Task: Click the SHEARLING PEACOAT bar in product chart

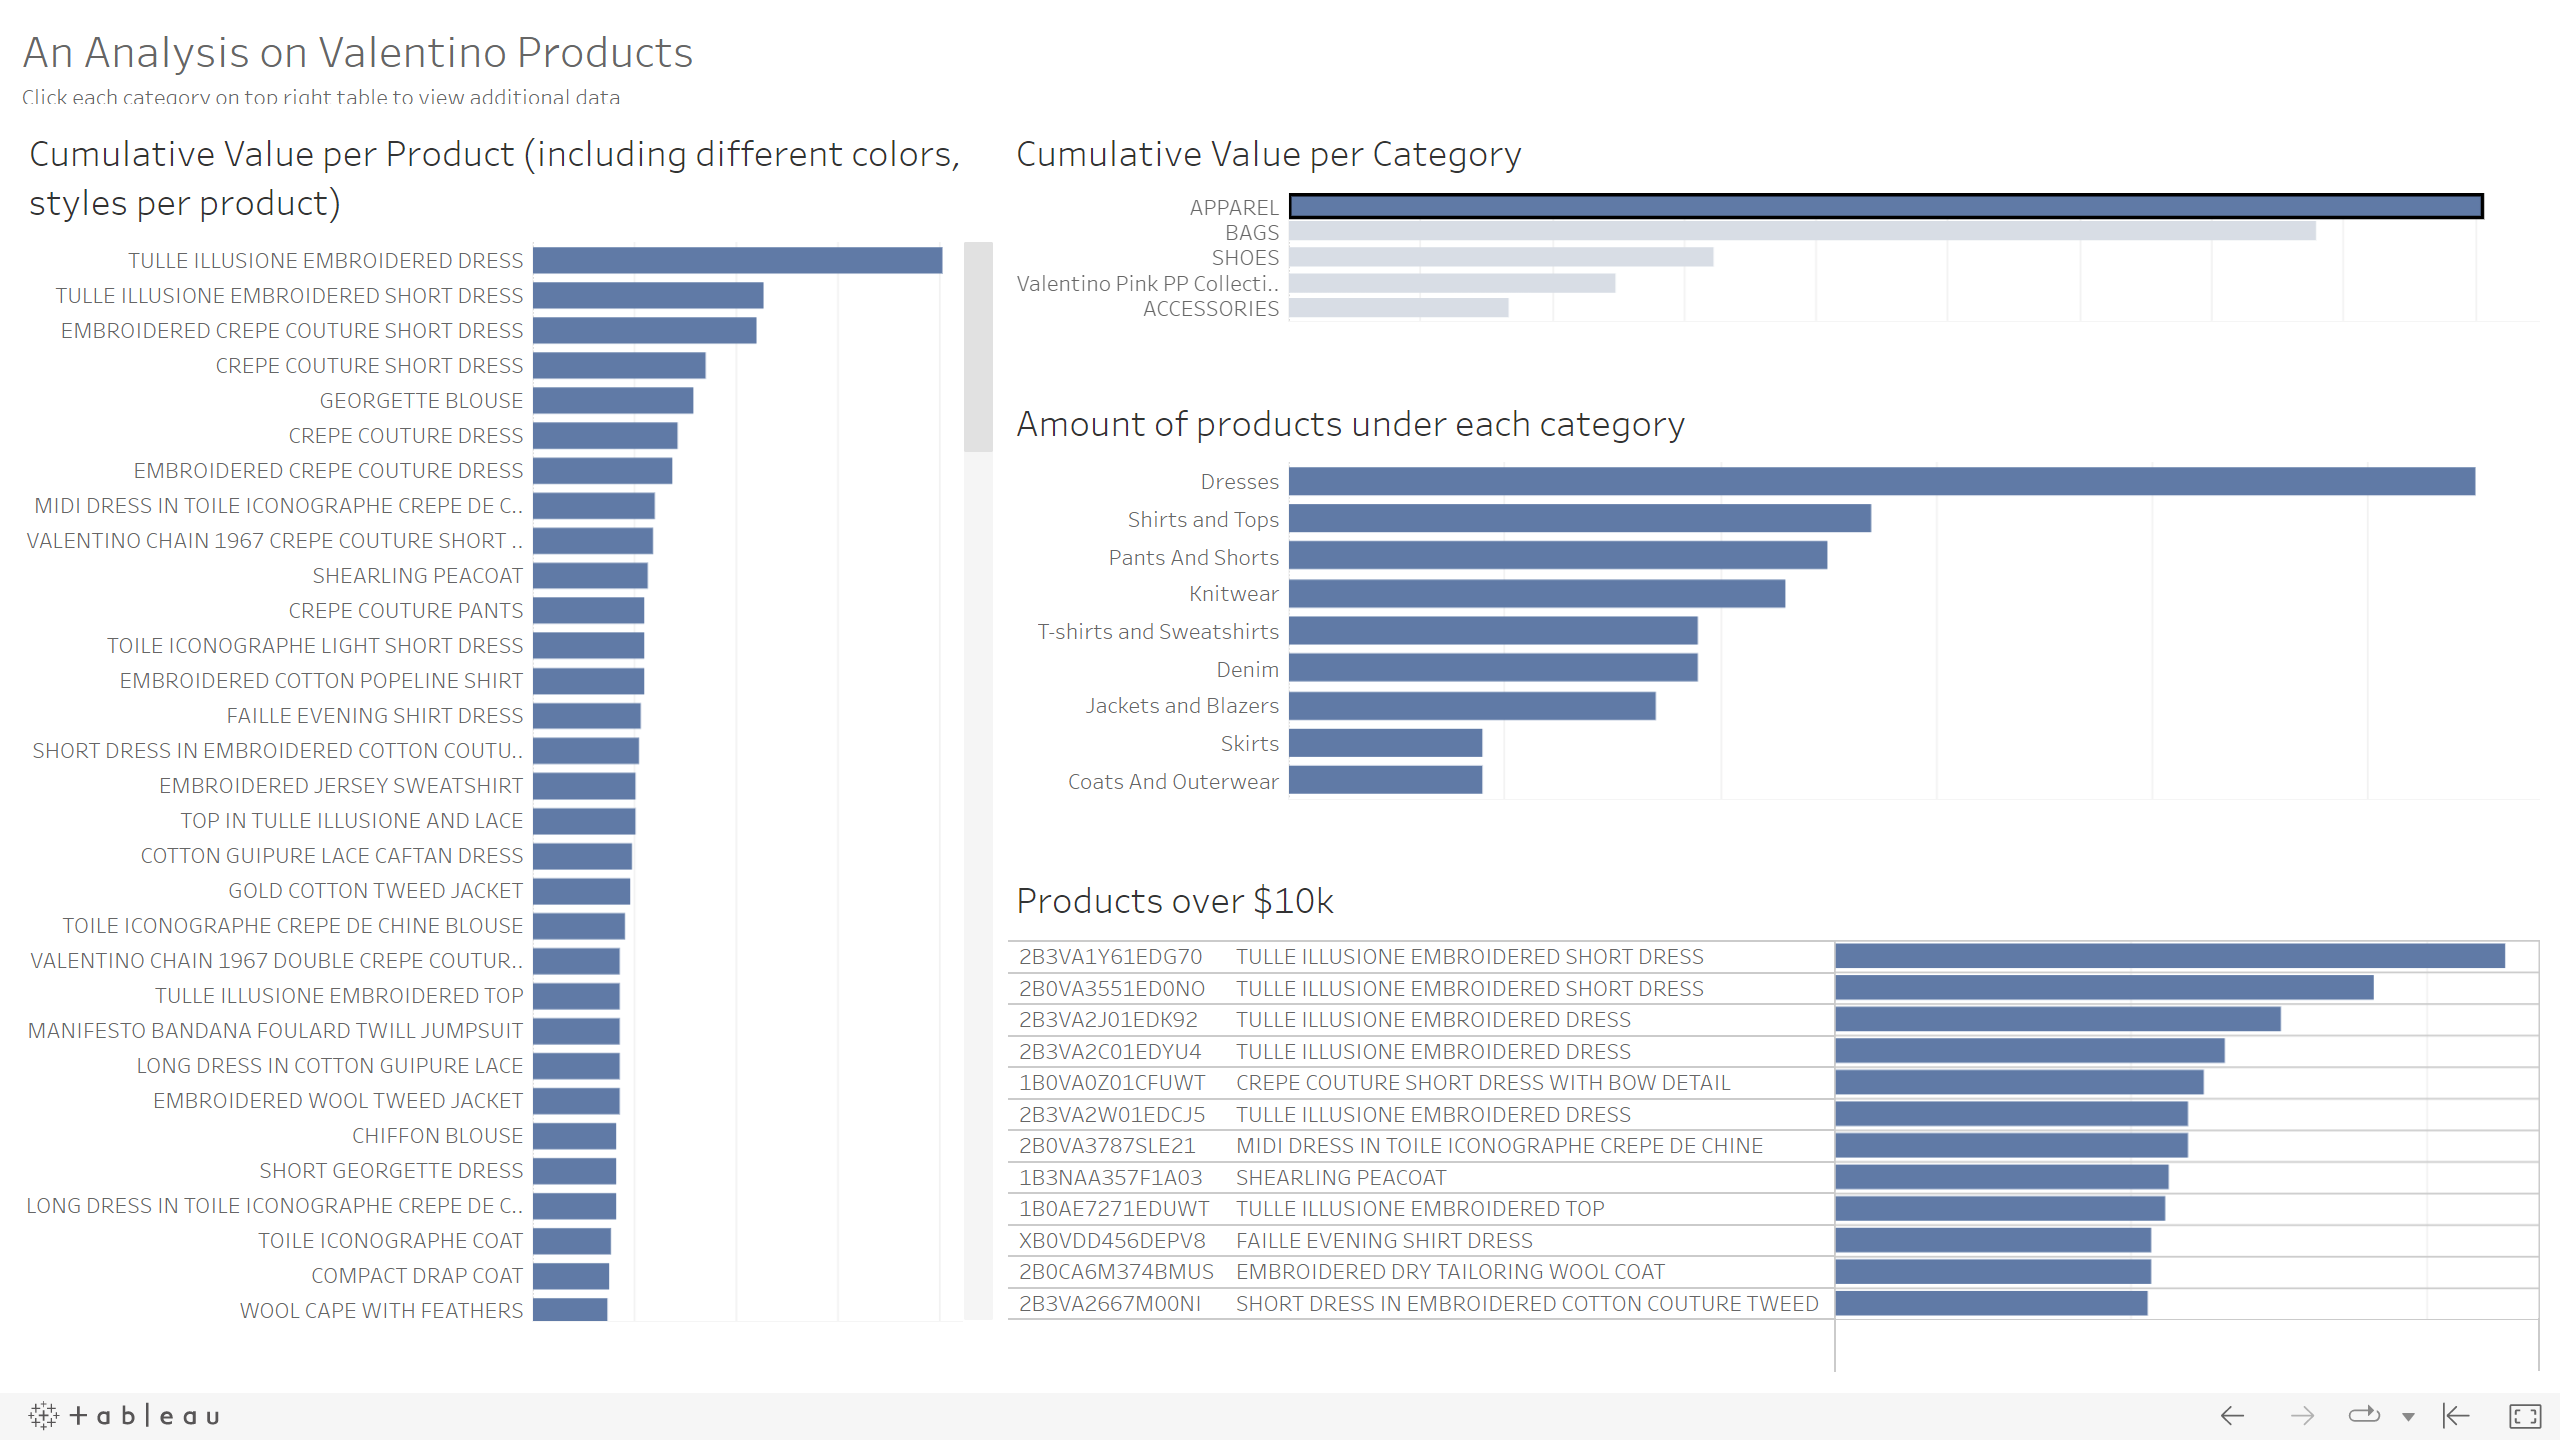Action: pos(590,575)
